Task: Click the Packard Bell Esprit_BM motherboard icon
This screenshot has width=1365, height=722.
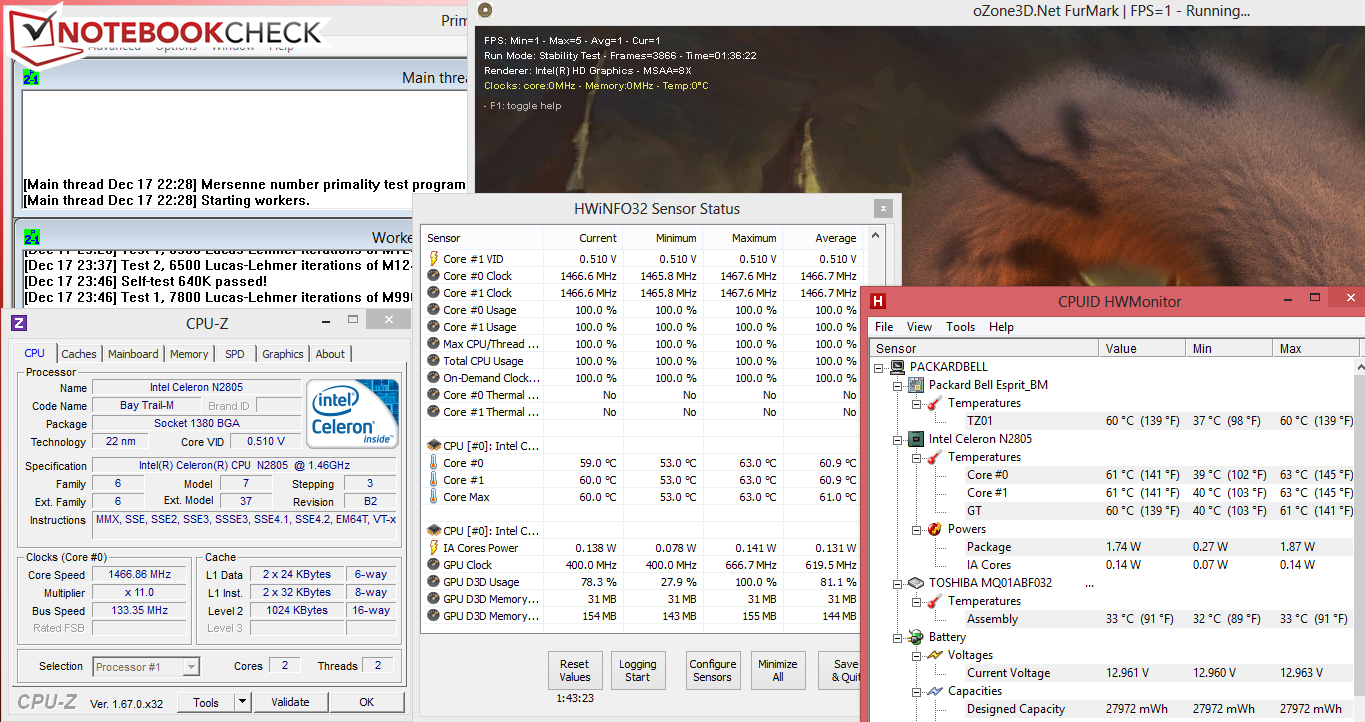Action: tap(916, 385)
